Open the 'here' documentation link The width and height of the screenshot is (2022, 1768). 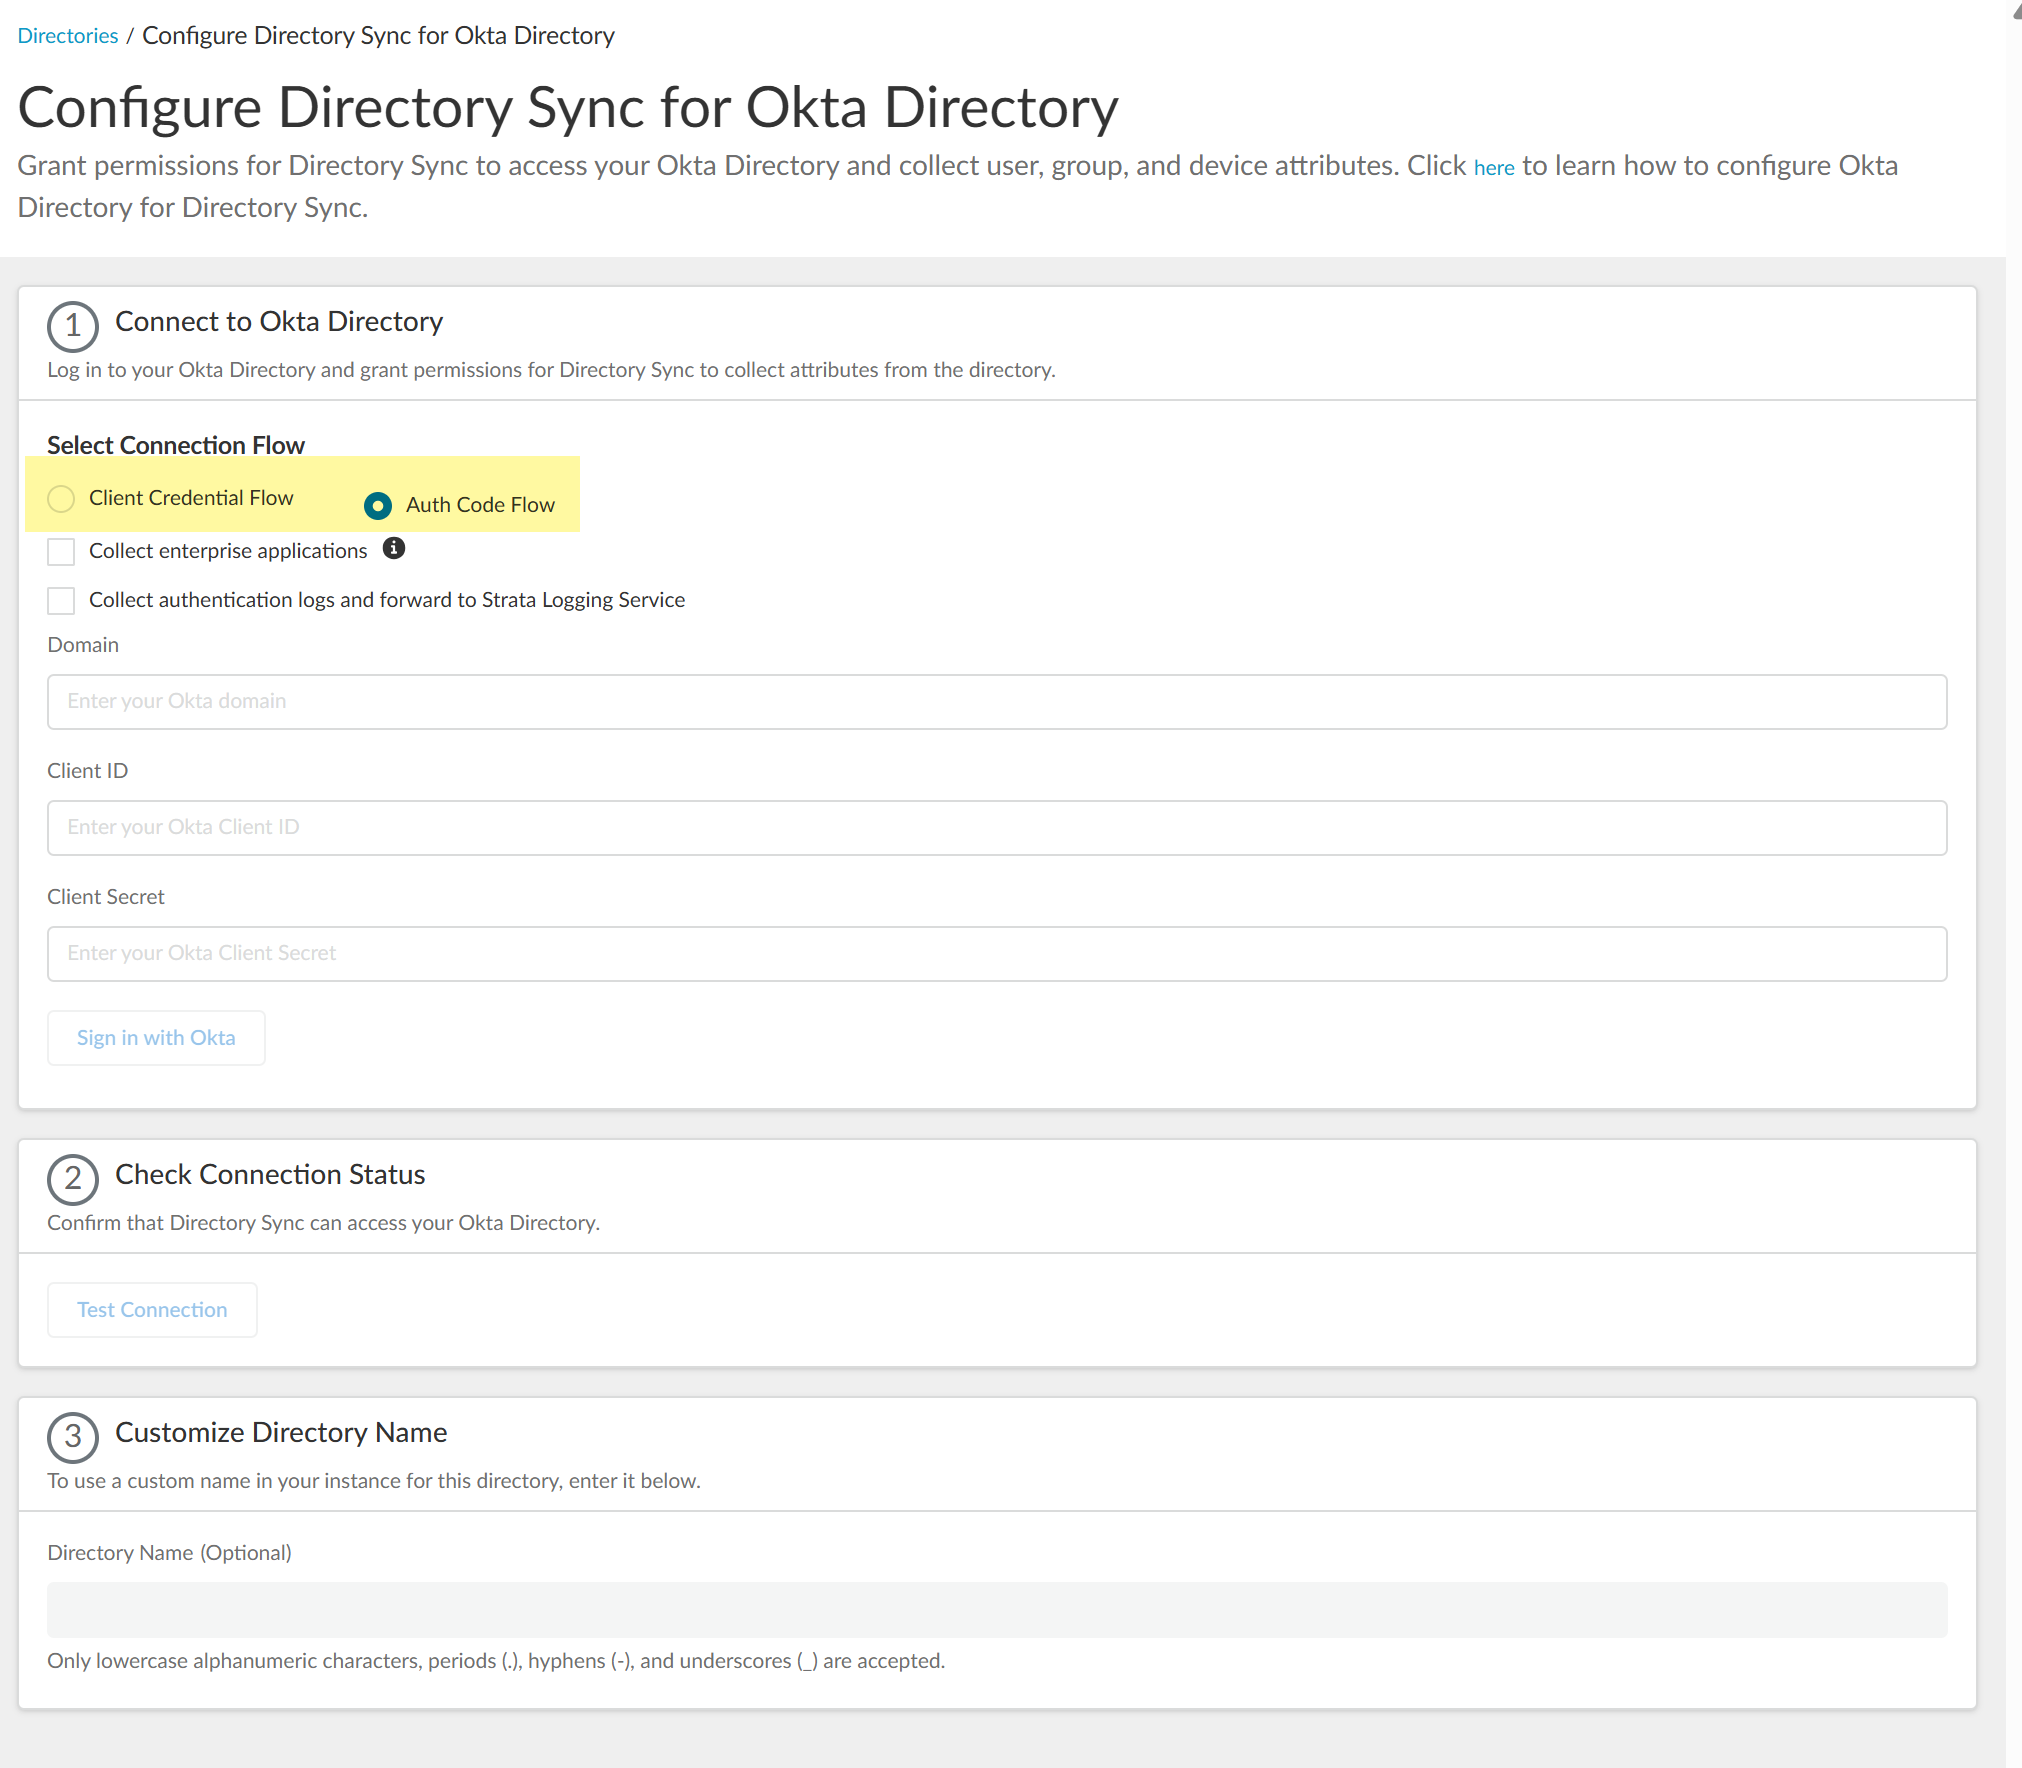(1493, 168)
